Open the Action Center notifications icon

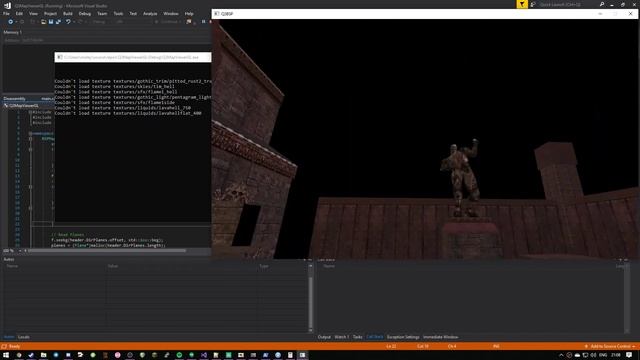click(x=629, y=355)
